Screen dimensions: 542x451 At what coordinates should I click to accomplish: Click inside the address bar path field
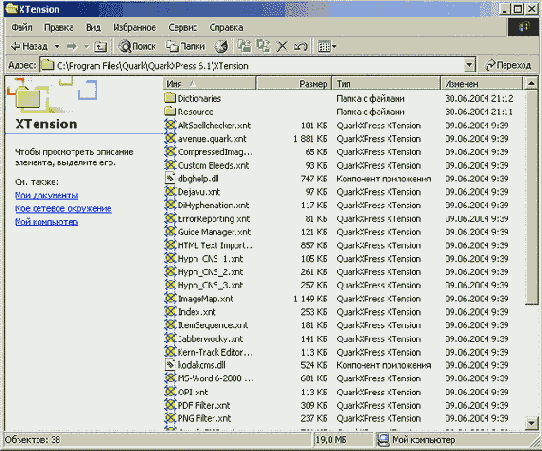pos(258,65)
